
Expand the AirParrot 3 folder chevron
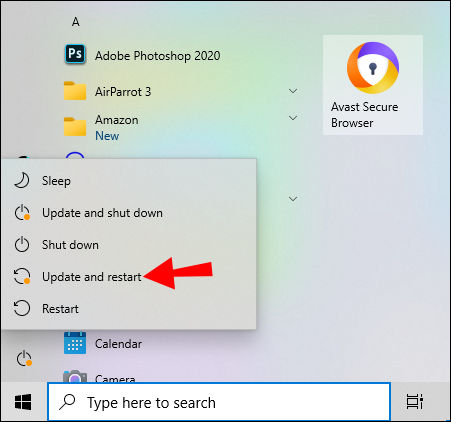pos(293,91)
